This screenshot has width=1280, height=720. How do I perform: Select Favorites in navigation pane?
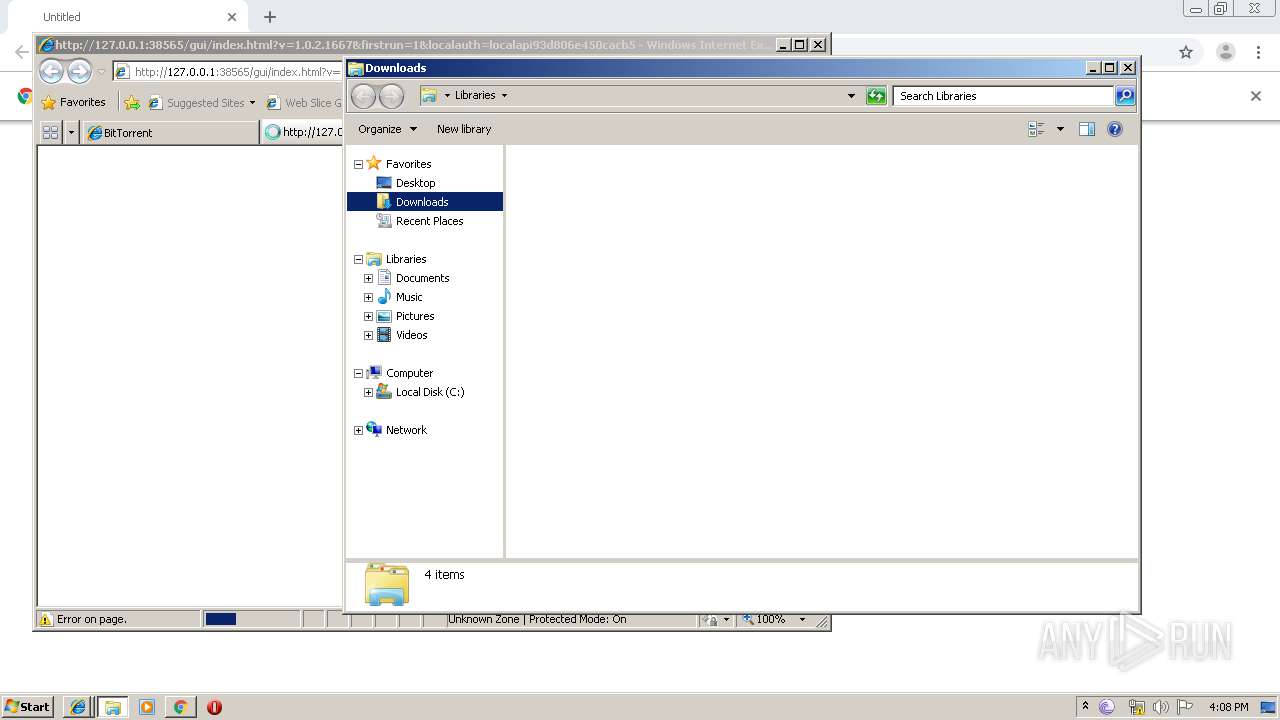(409, 164)
